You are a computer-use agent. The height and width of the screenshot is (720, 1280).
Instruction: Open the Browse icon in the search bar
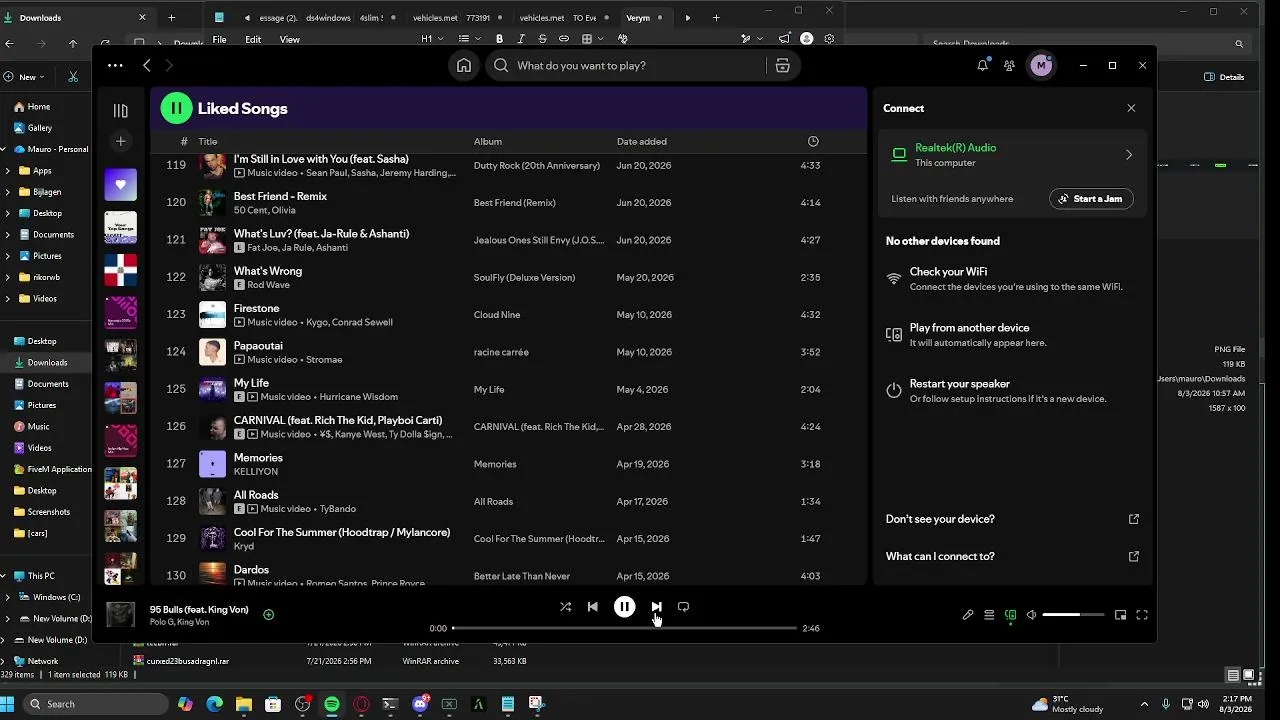(782, 65)
